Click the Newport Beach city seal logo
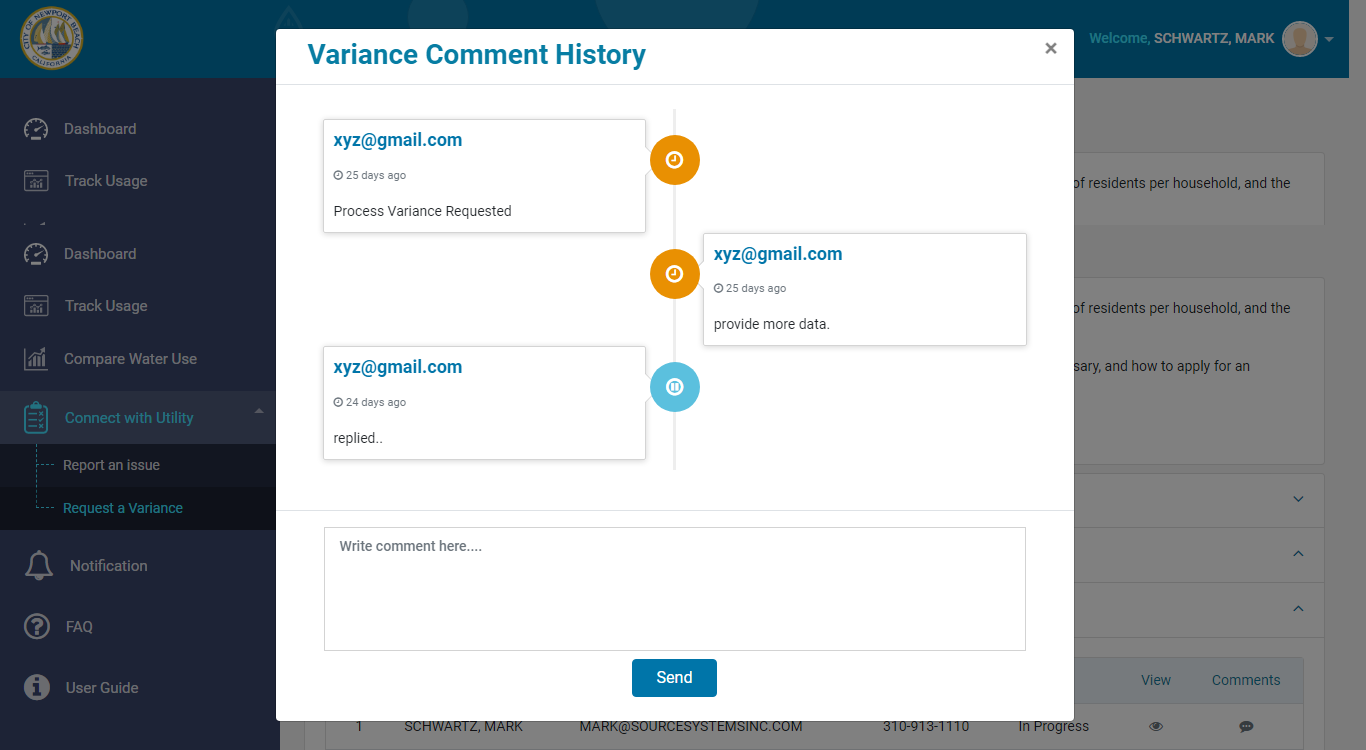 (51, 38)
